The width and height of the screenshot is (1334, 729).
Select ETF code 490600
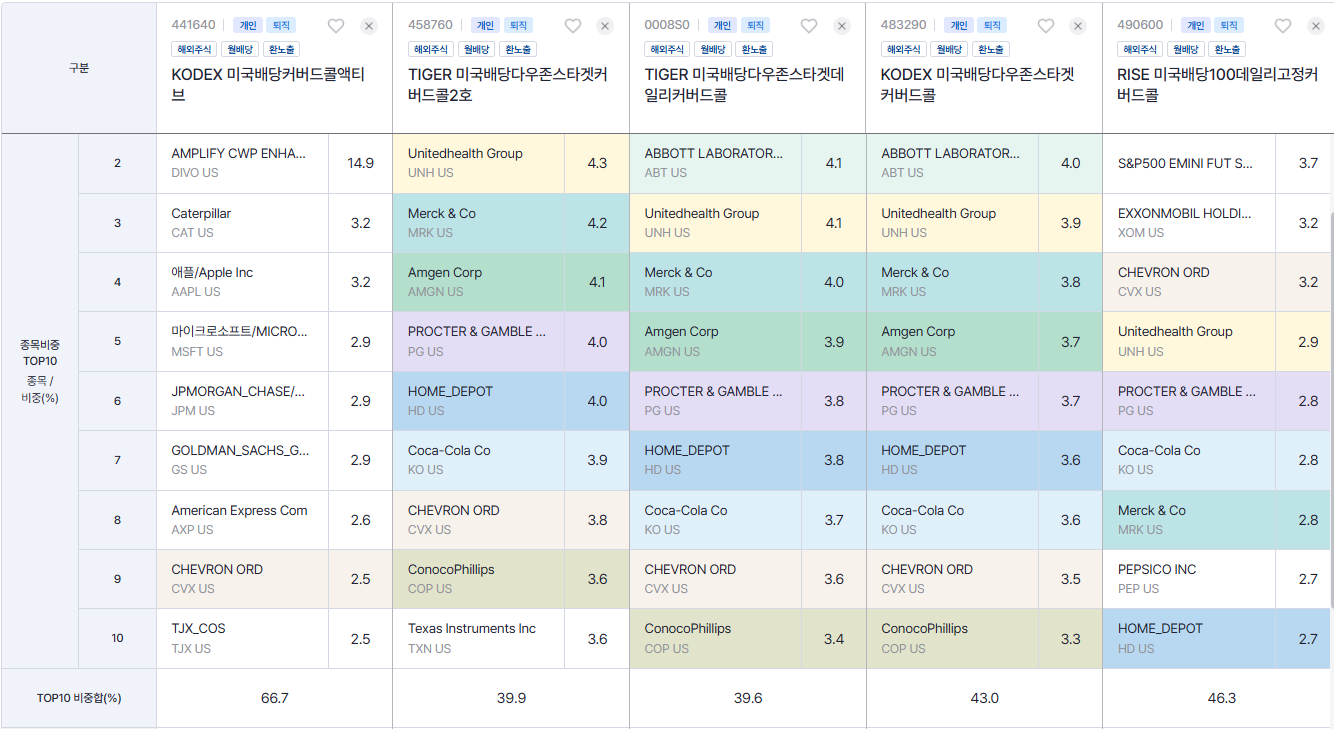coord(1141,25)
